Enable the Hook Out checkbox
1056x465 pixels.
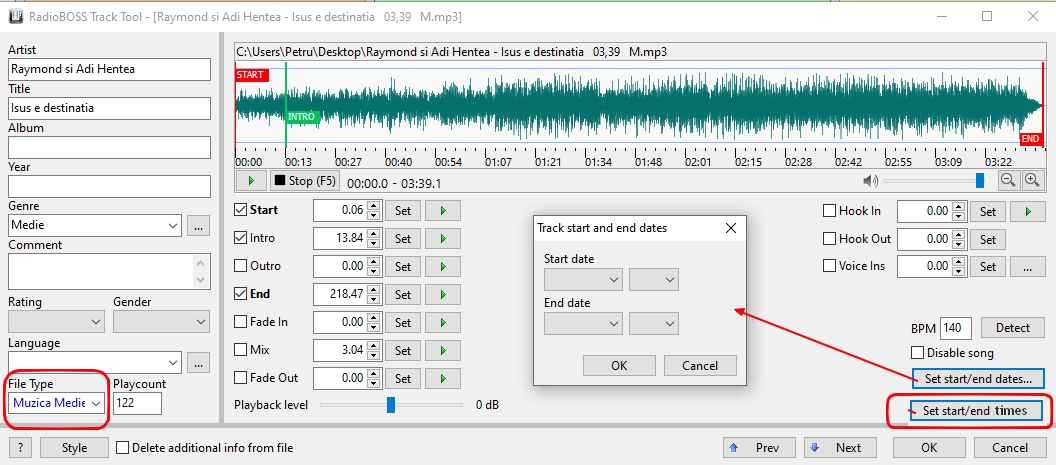tap(830, 239)
